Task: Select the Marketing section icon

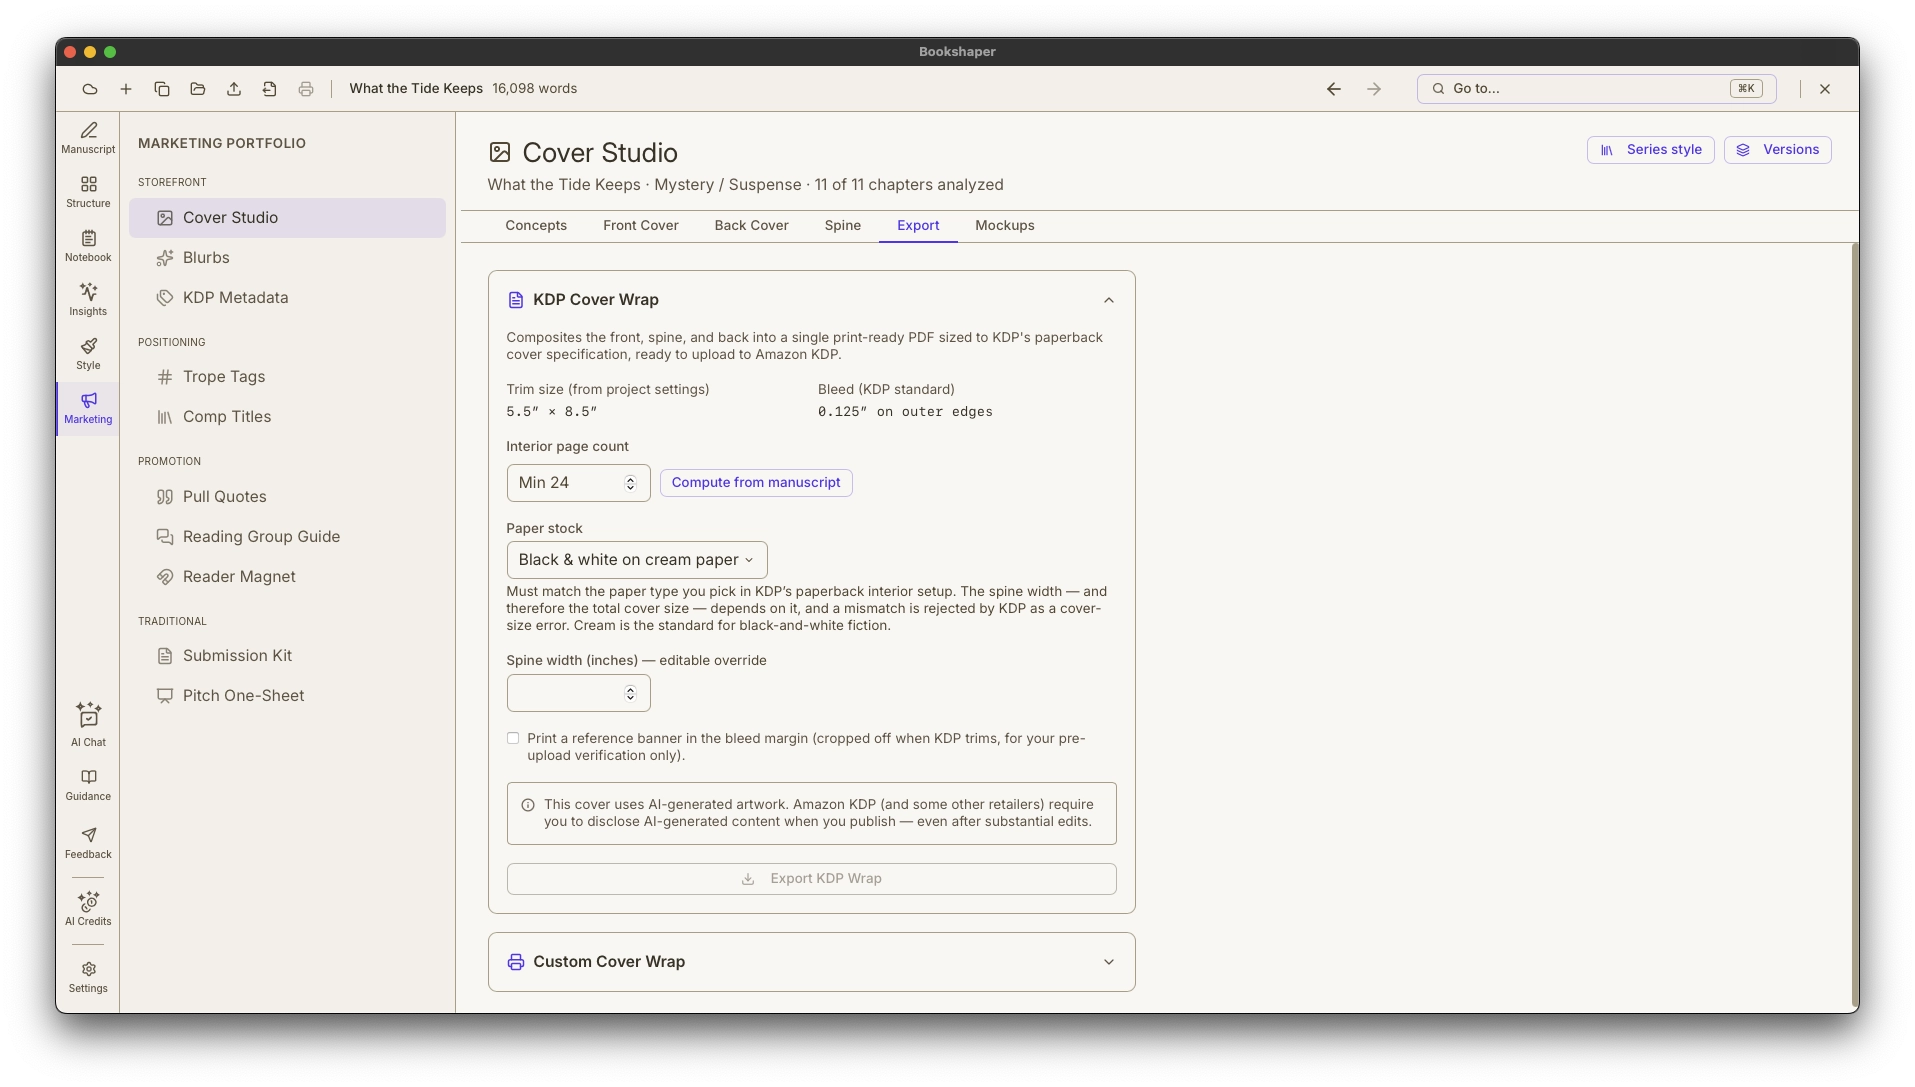Action: [x=88, y=408]
